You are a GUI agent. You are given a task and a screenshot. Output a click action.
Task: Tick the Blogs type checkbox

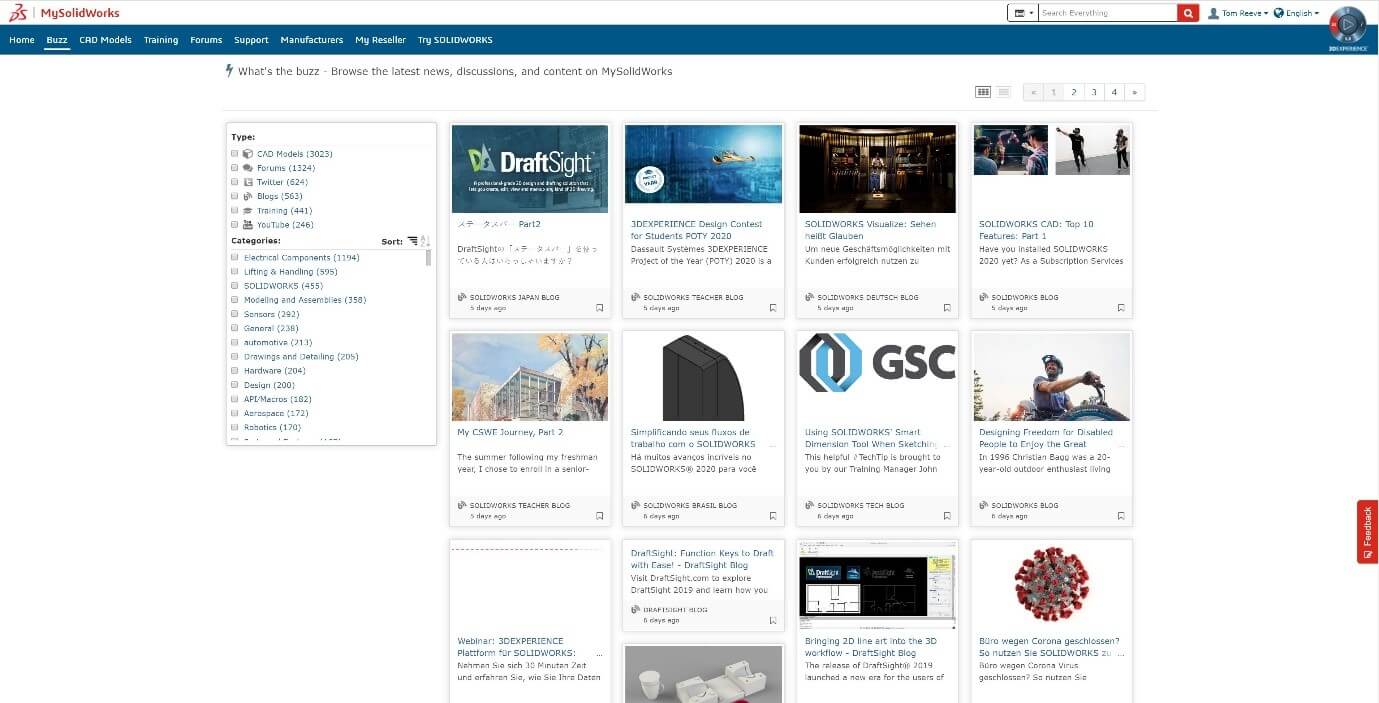pos(235,196)
